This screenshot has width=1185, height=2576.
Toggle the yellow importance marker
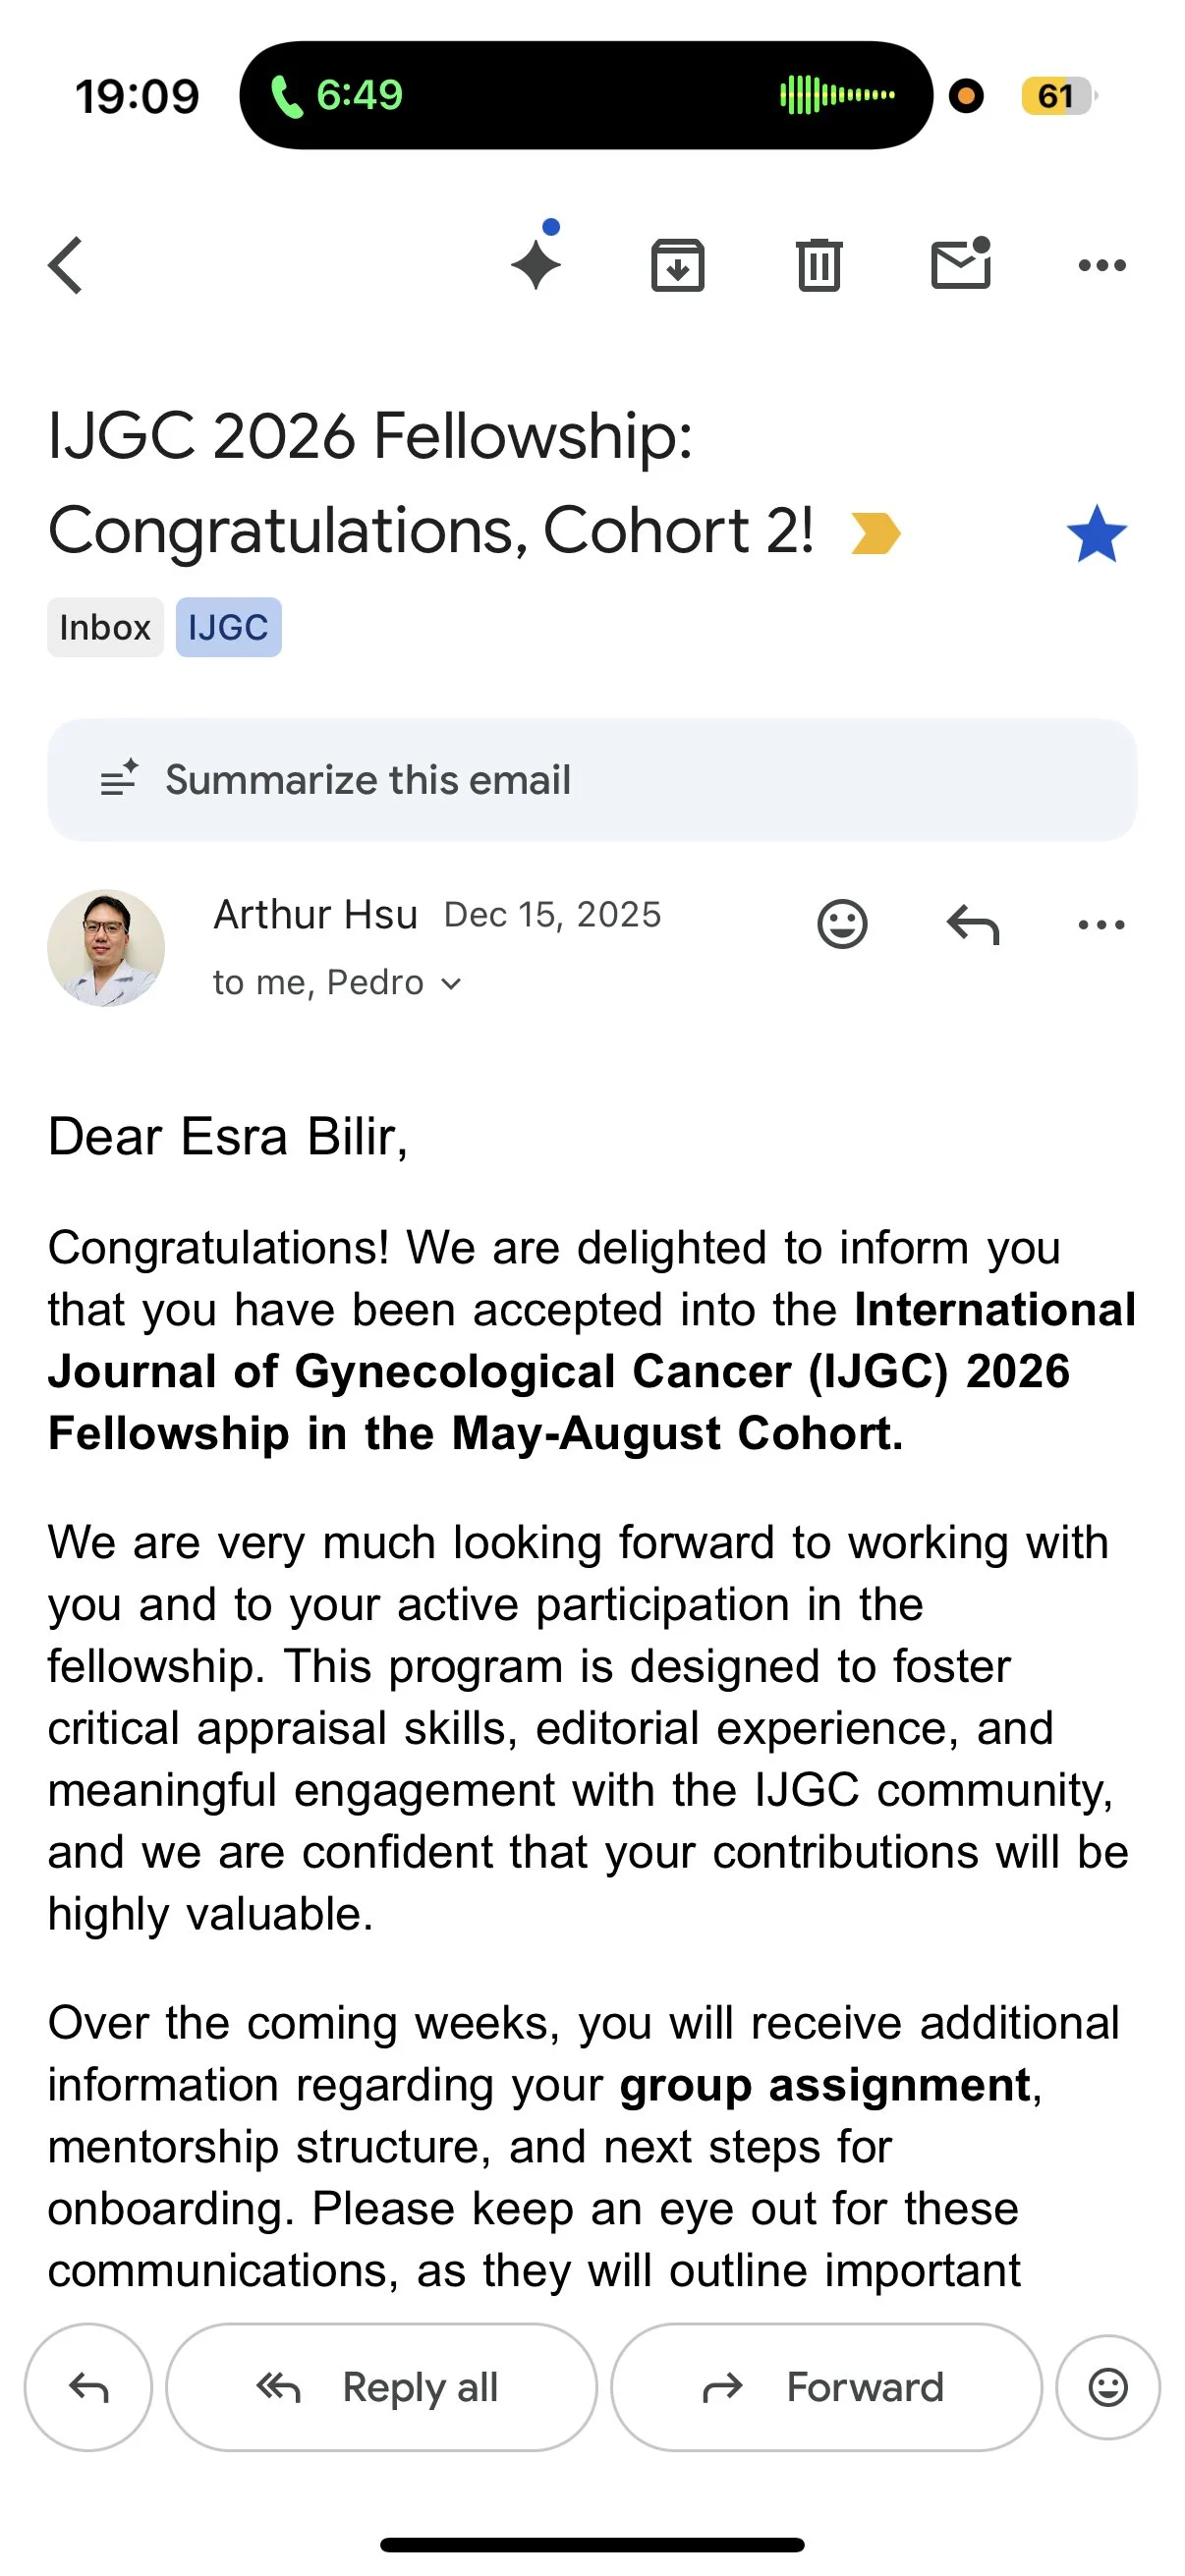click(x=875, y=533)
